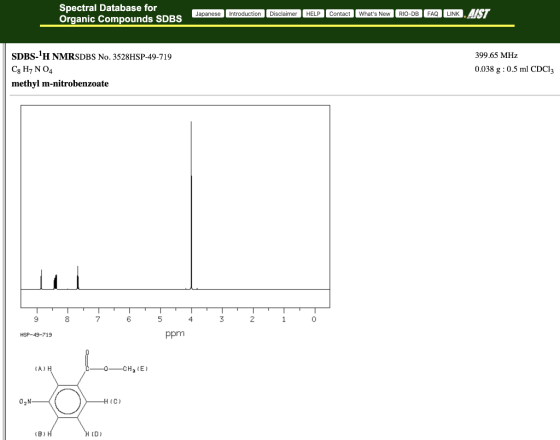Screen dimensions: 560x440
Task: Open the FAQ page
Action: [x=432, y=14]
